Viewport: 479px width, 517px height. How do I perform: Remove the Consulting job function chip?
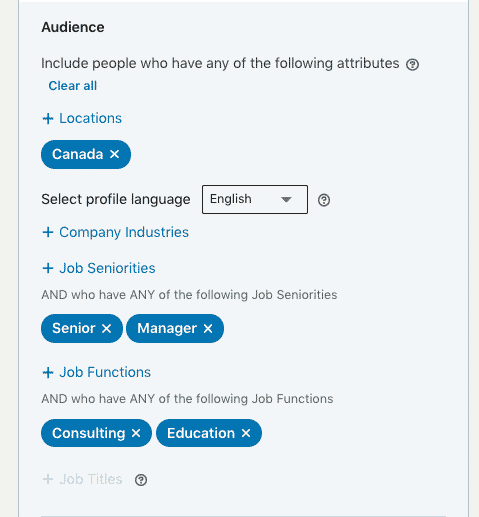(136, 433)
